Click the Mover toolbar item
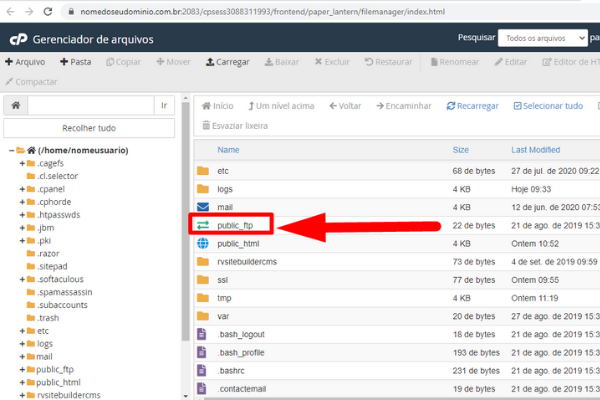 click(173, 62)
